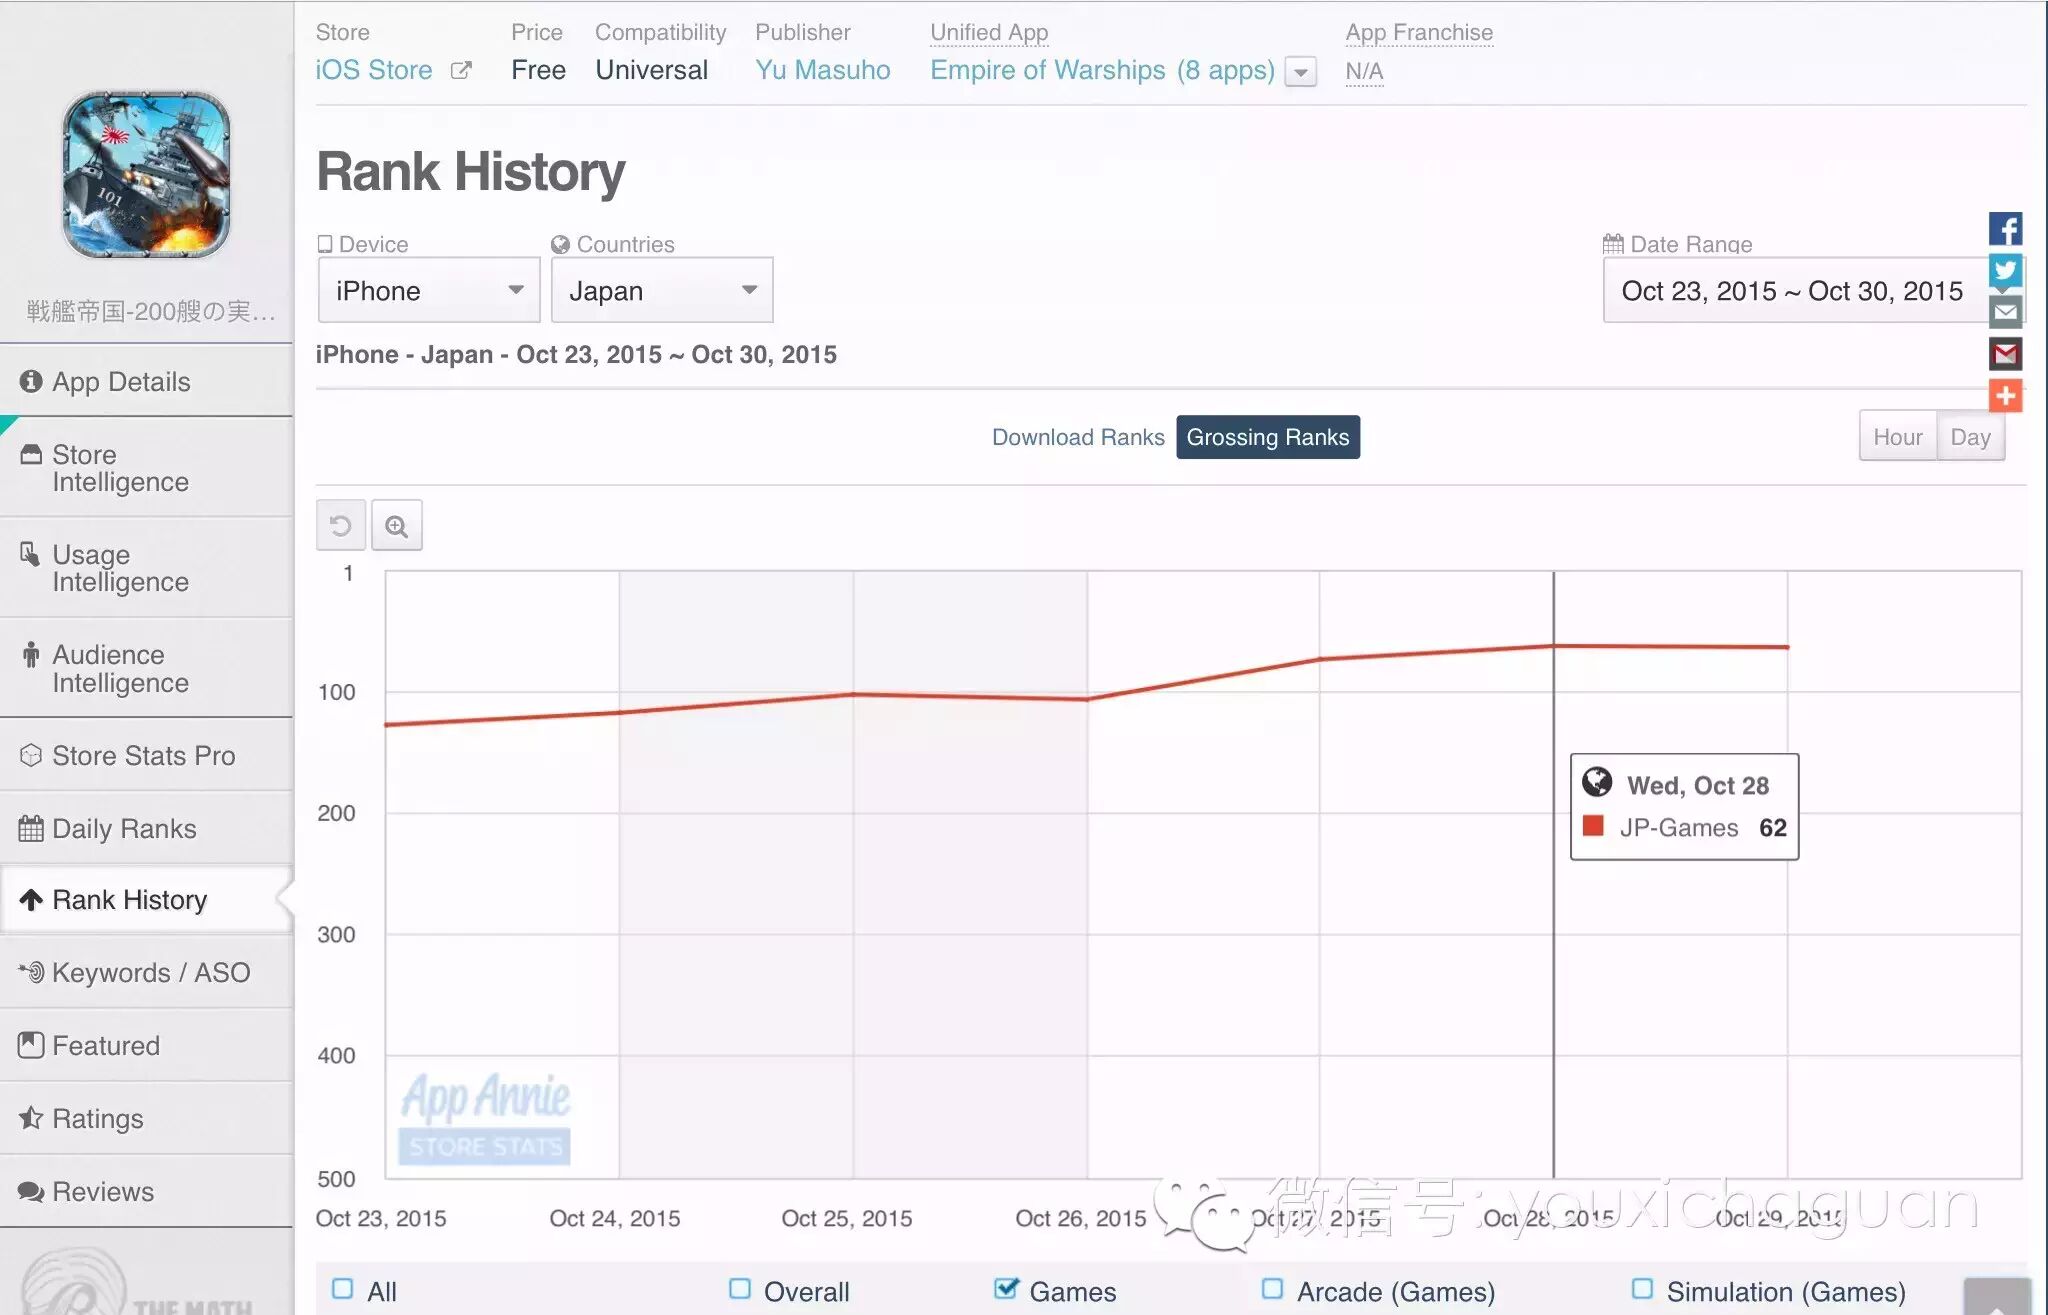
Task: Click the chart reset zoom icon
Action: point(341,526)
